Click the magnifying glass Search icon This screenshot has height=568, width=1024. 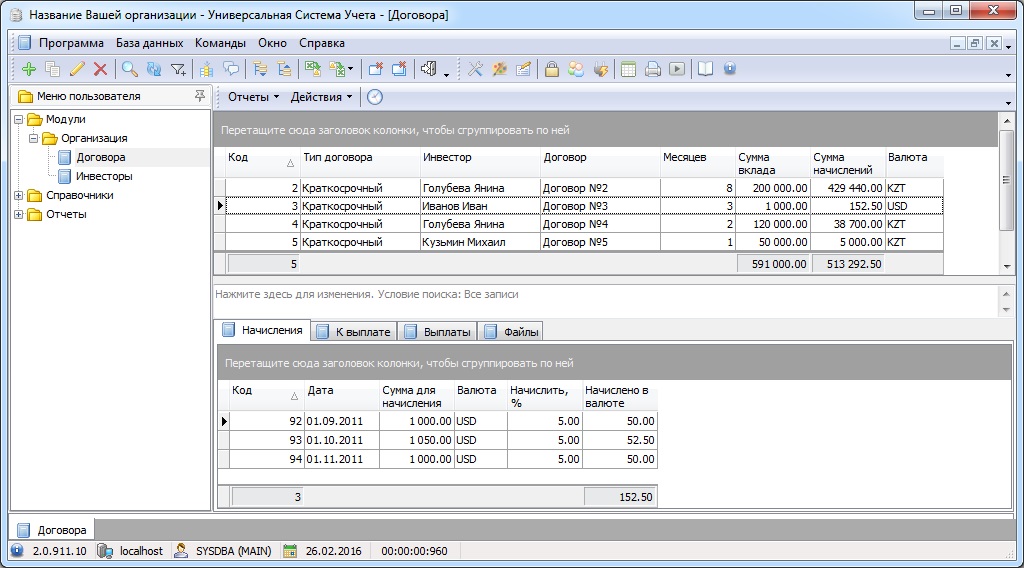click(x=130, y=69)
